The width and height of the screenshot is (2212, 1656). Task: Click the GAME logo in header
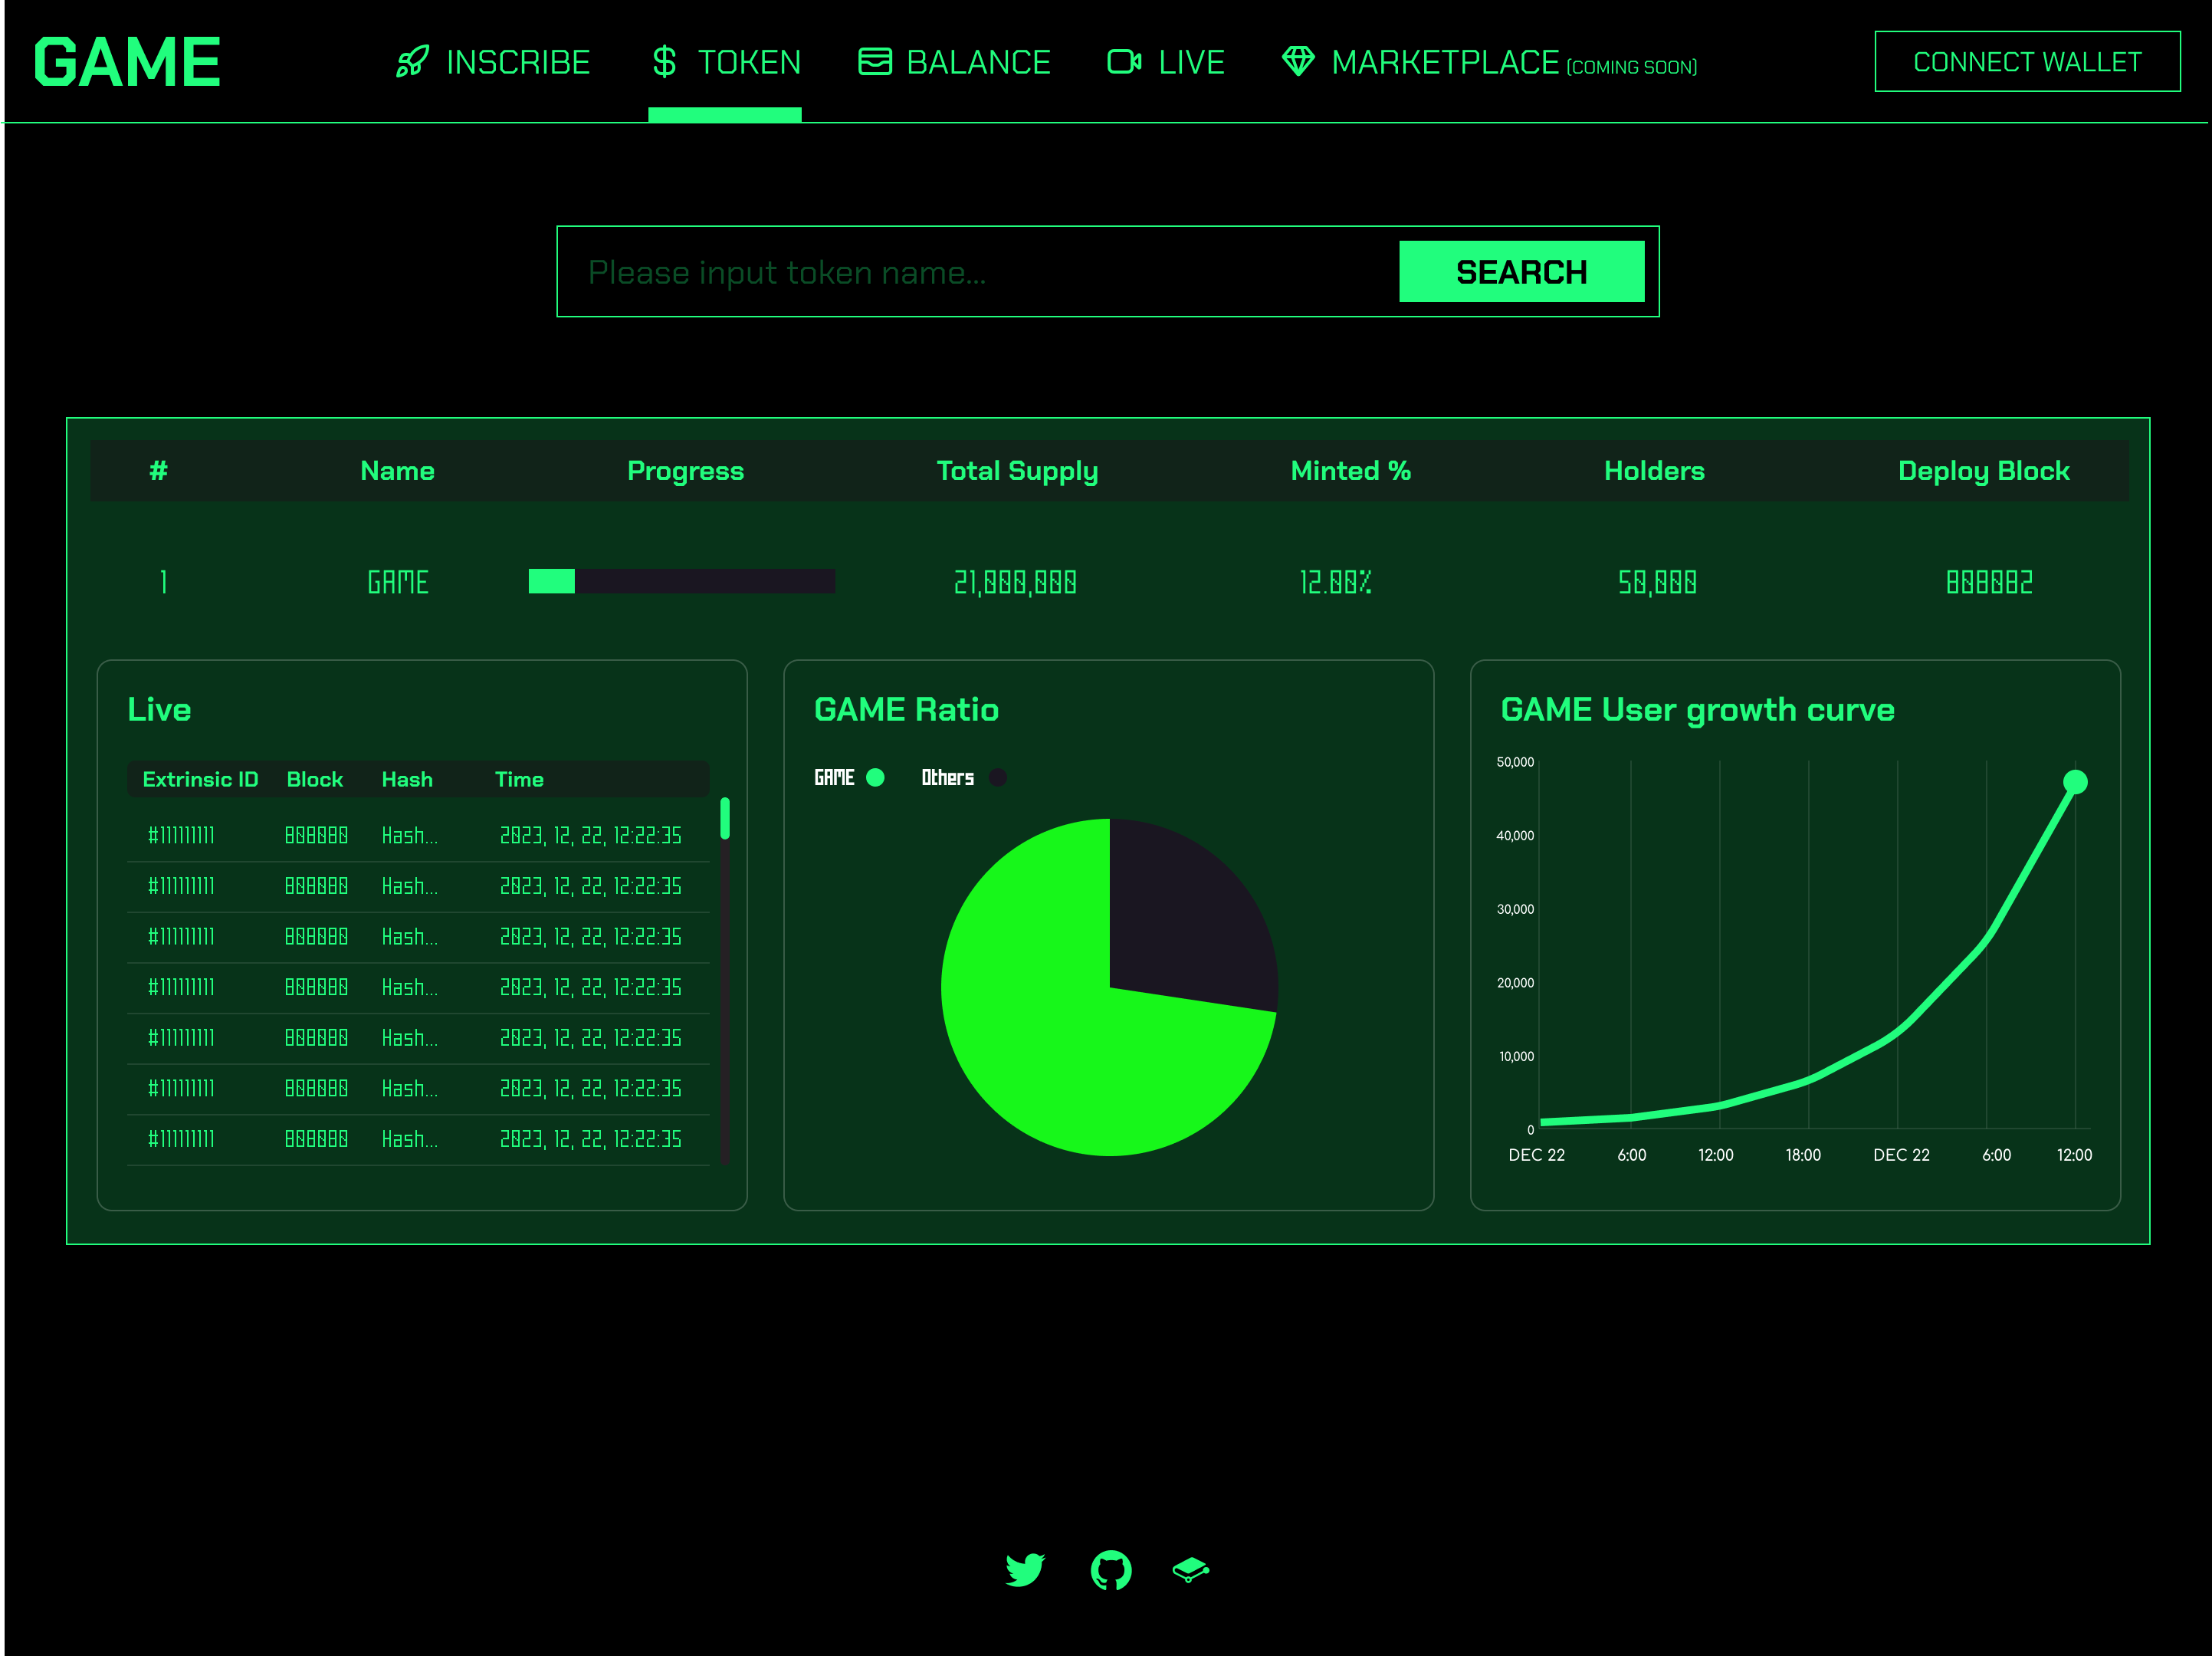coord(127,62)
